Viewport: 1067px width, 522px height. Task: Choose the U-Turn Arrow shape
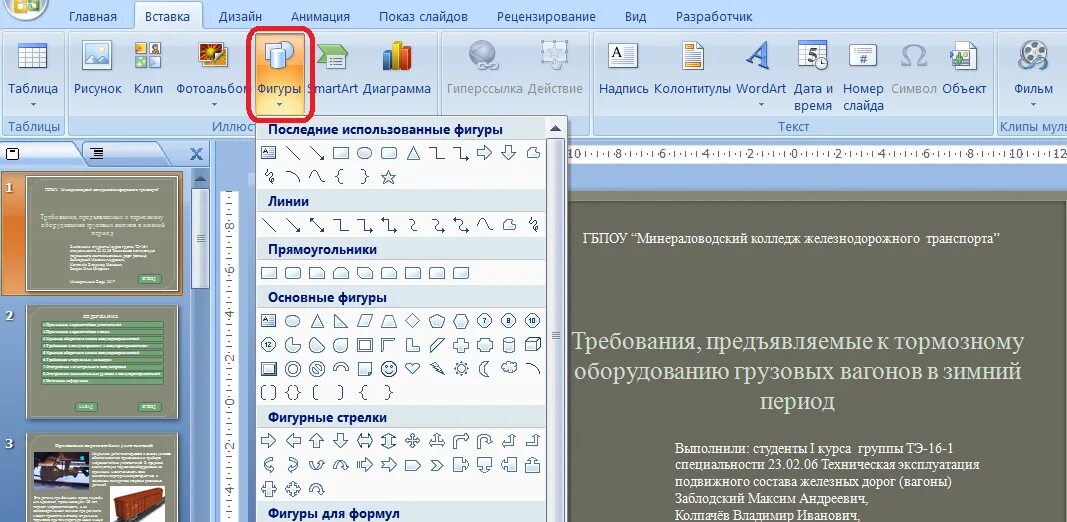tap(485, 441)
